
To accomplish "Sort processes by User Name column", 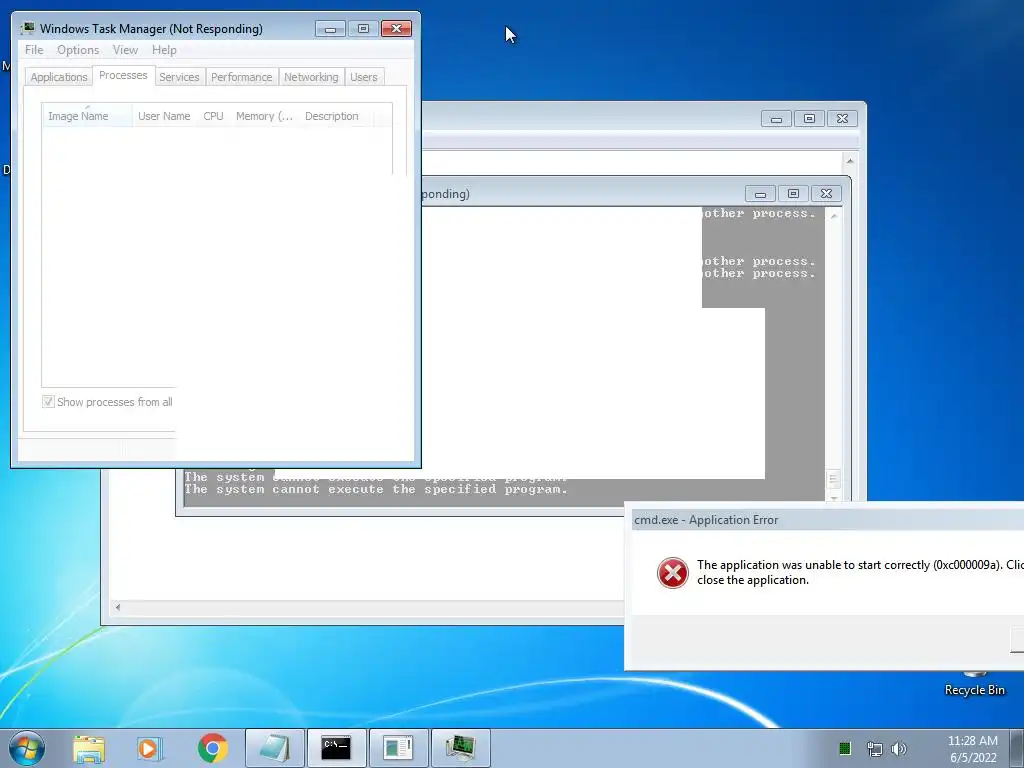I will click(164, 116).
